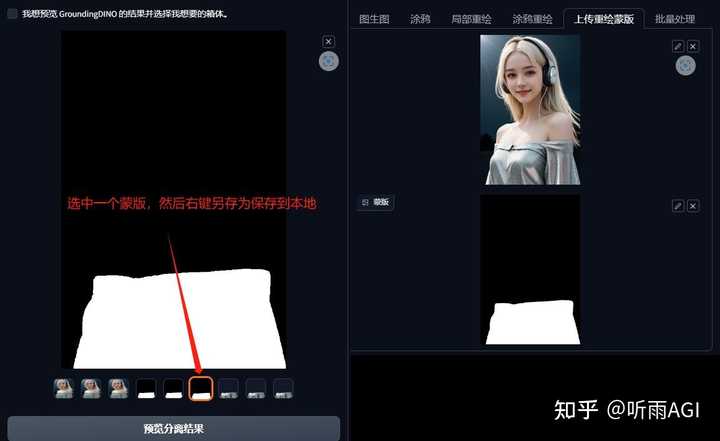Viewport: 720px width, 441px height.
Task: Select the third portrait thumbnail in gallery
Action: pos(118,389)
